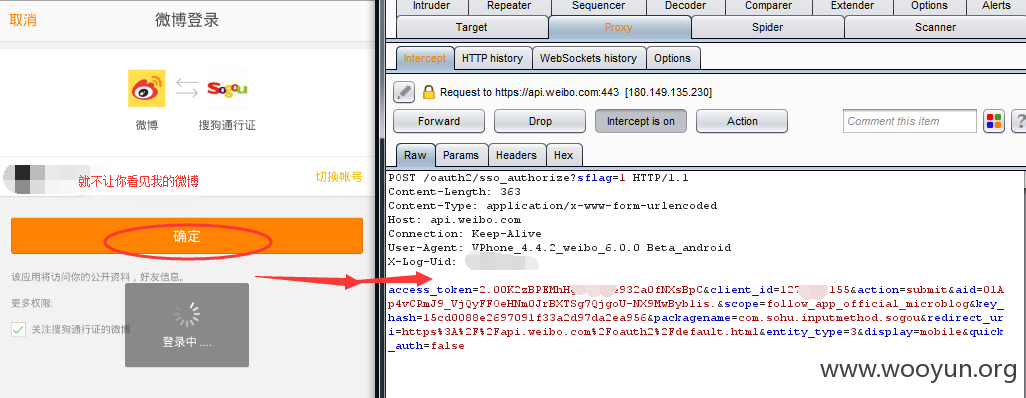The width and height of the screenshot is (1026, 398).
Task: Open the HTTP history sub-tab
Action: [x=492, y=58]
